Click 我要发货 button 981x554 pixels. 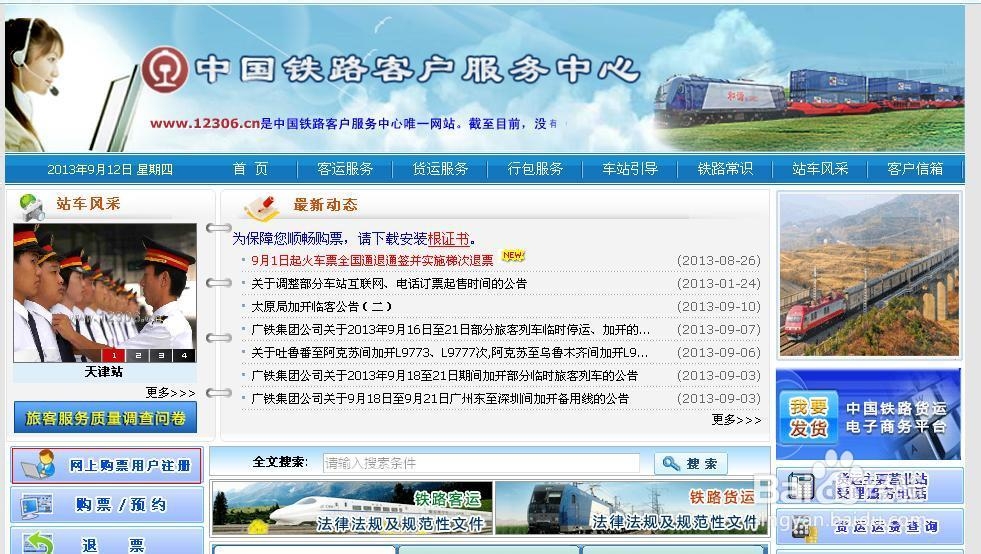808,418
